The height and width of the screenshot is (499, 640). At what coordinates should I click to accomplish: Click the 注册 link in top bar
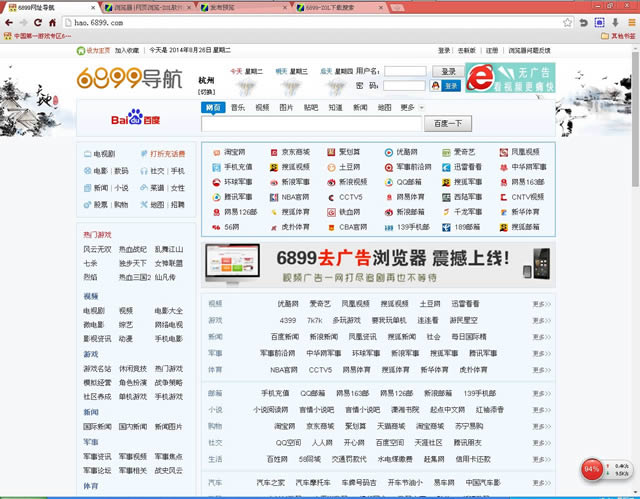(x=492, y=51)
